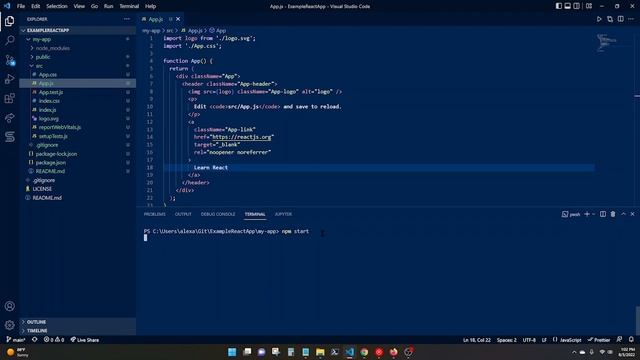Open the Explorer view in activity bar
Viewport: 640px width, 360px height.
(x=9, y=21)
